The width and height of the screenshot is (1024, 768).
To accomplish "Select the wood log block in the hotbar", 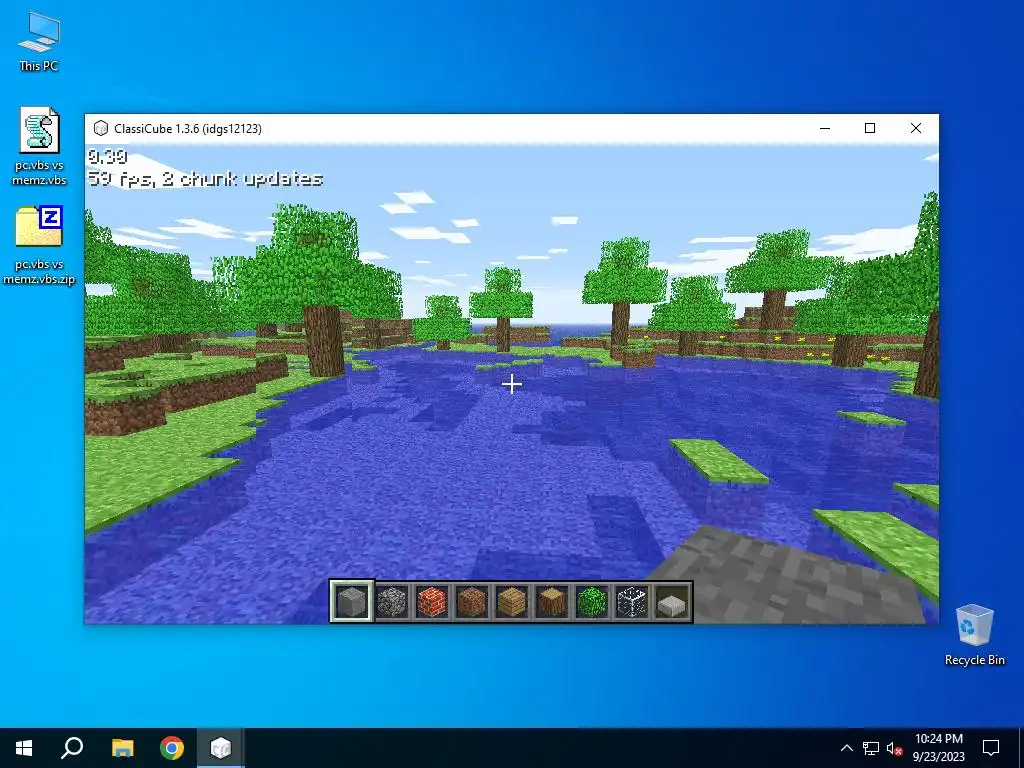I will pos(552,601).
